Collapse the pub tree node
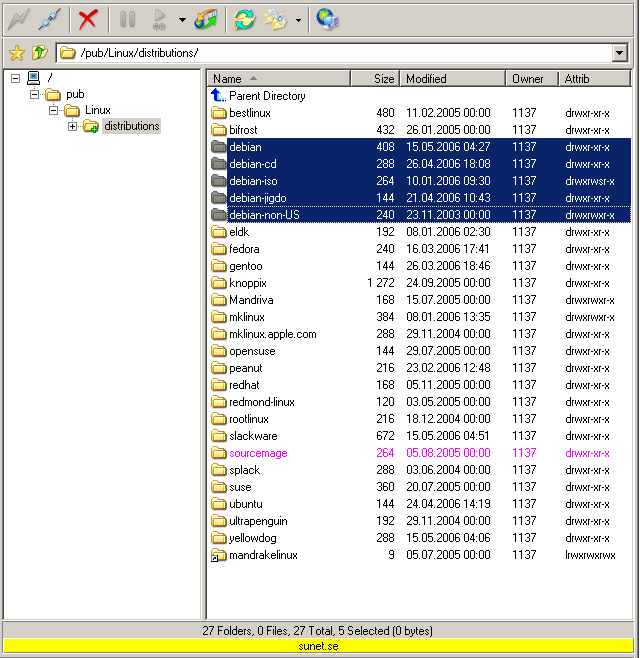The width and height of the screenshot is (640, 658). point(35,94)
